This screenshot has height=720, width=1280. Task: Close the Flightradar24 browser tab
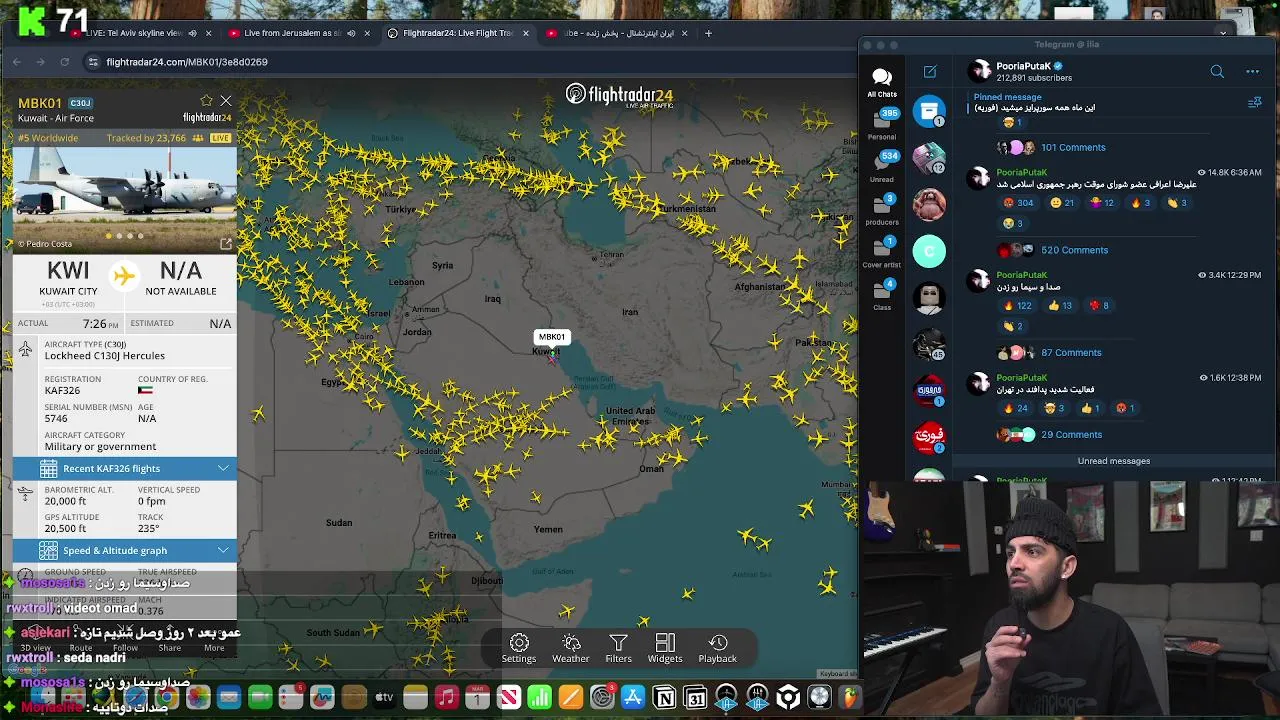point(525,33)
